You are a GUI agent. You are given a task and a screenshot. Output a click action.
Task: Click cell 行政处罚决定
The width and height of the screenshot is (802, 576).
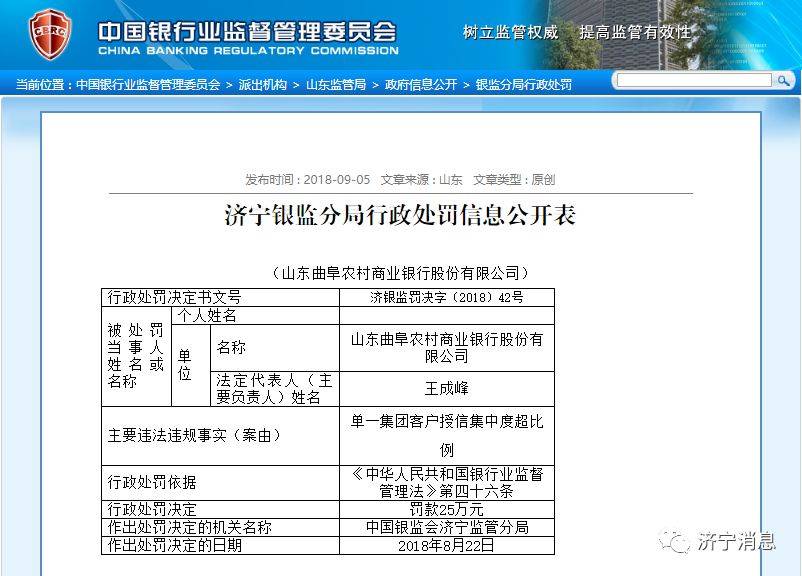(220, 509)
